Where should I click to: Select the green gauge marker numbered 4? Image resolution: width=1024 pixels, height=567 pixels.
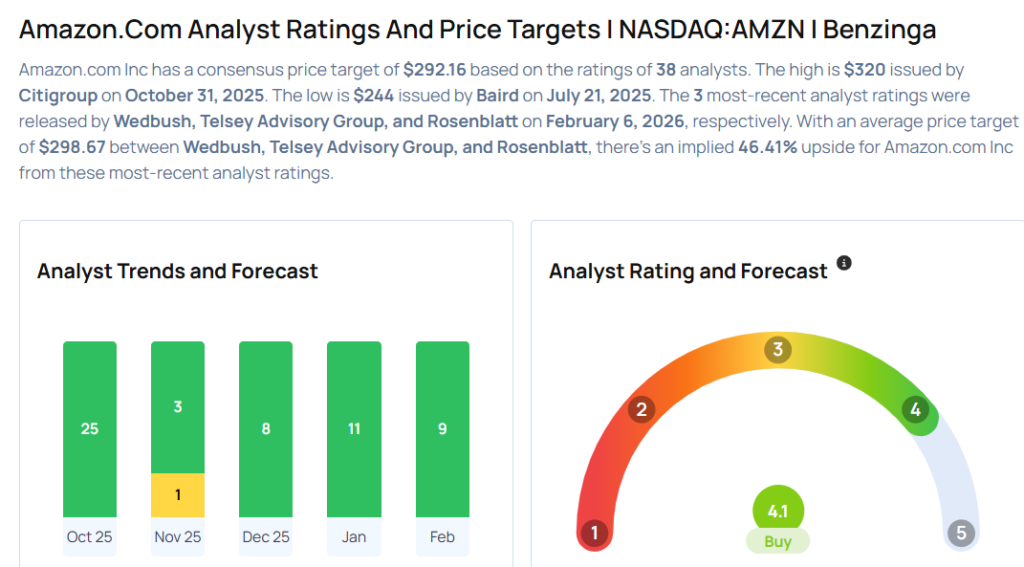click(x=914, y=409)
